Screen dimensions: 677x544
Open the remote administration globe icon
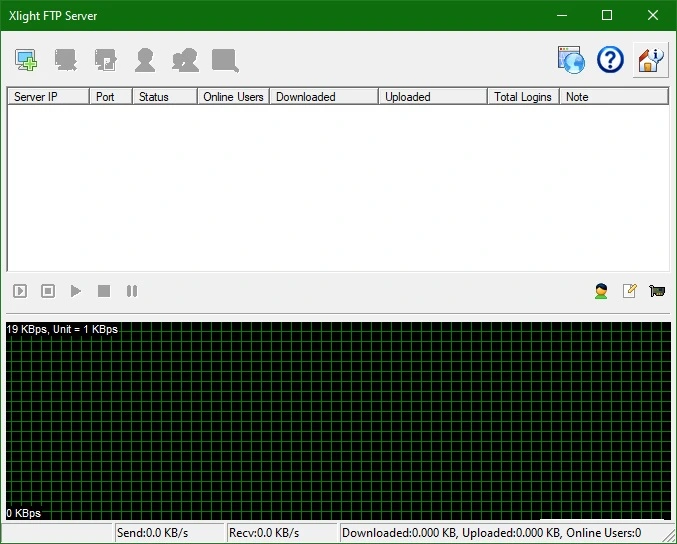pyautogui.click(x=571, y=60)
